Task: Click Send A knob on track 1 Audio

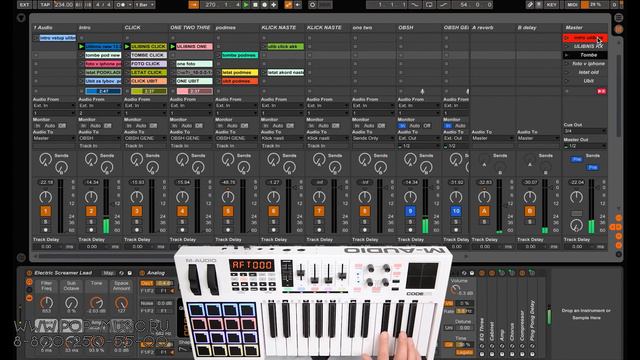Action: click(x=45, y=159)
